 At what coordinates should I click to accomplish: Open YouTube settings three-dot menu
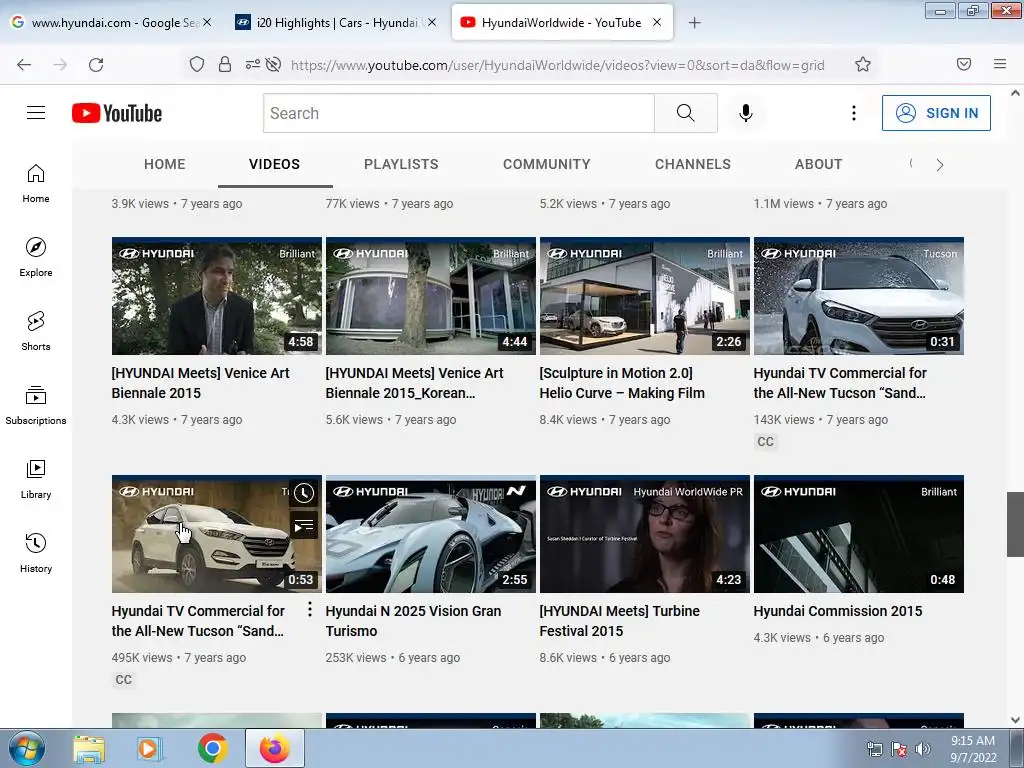pyautogui.click(x=854, y=113)
